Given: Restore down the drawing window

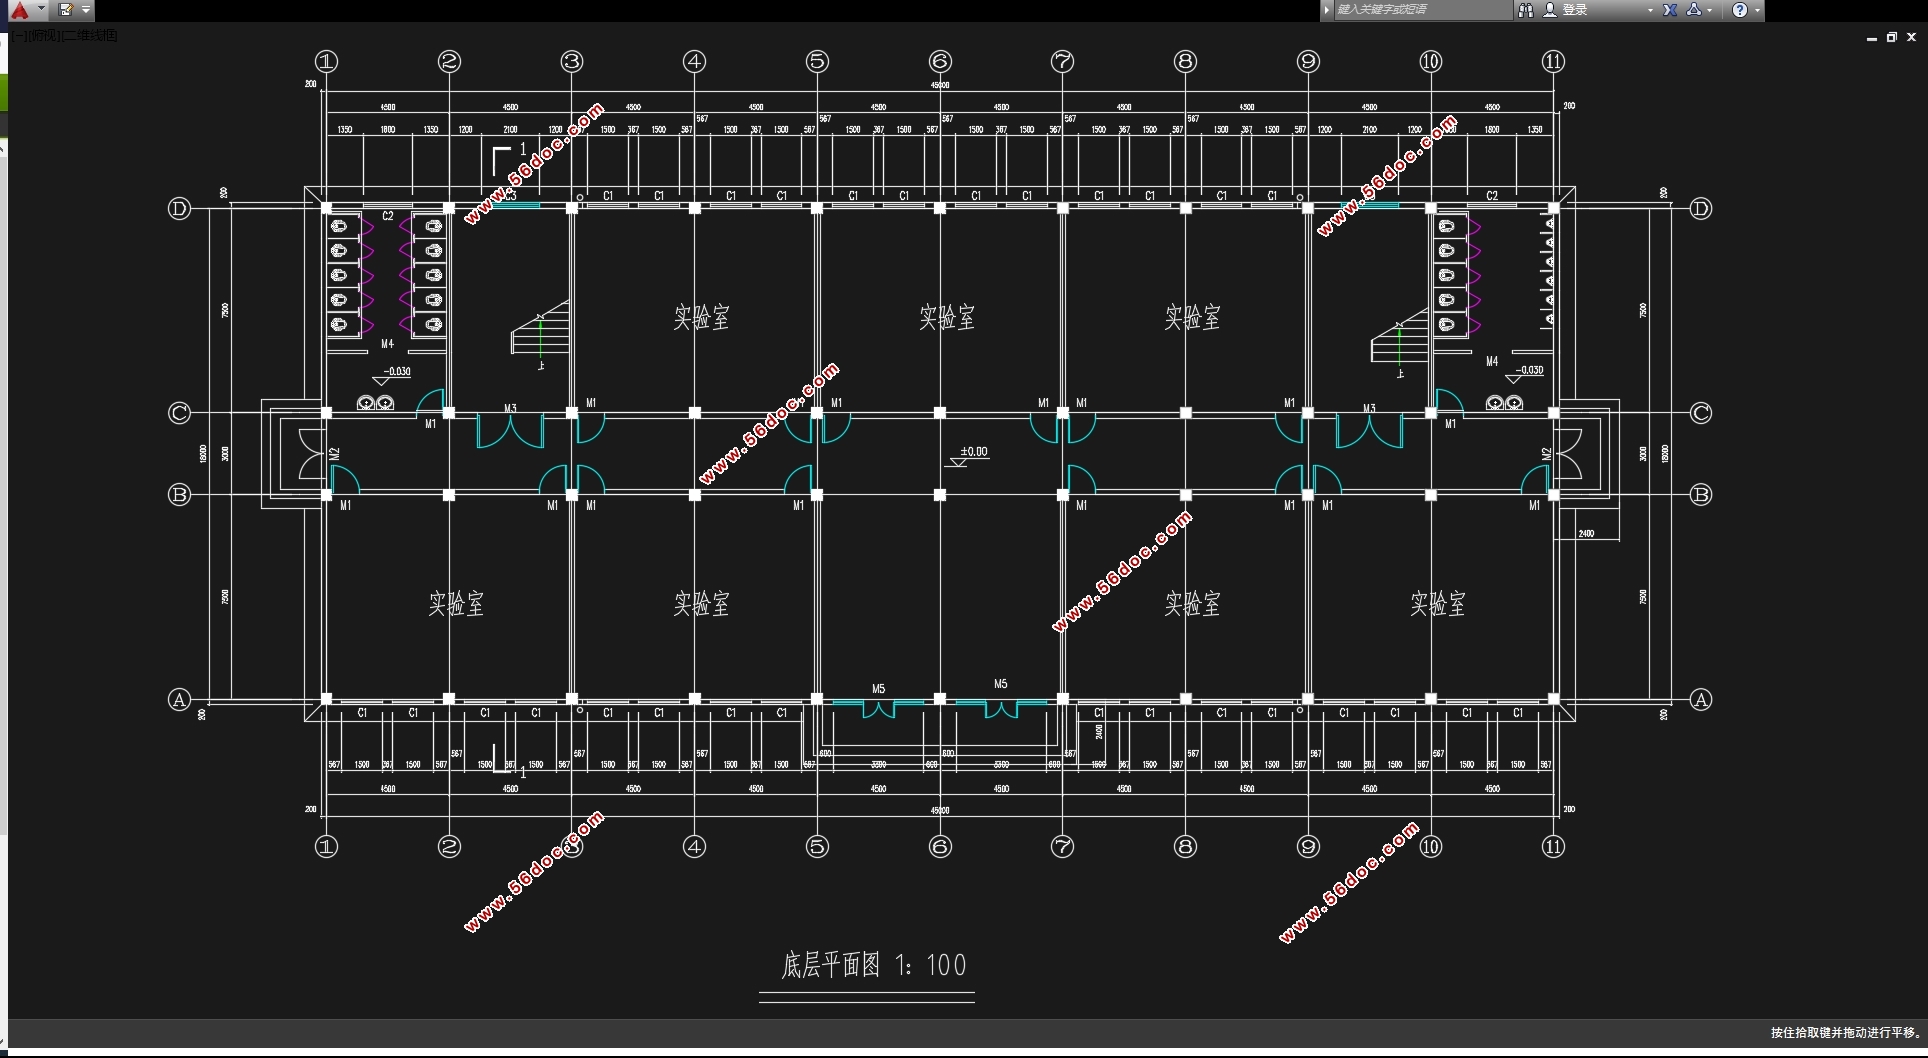Looking at the screenshot, I should tap(1891, 37).
